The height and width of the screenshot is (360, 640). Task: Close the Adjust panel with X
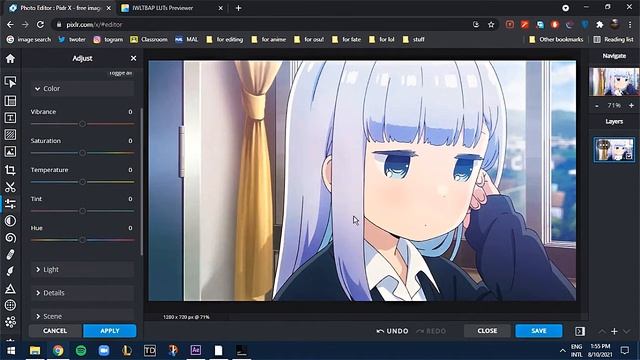click(x=133, y=58)
